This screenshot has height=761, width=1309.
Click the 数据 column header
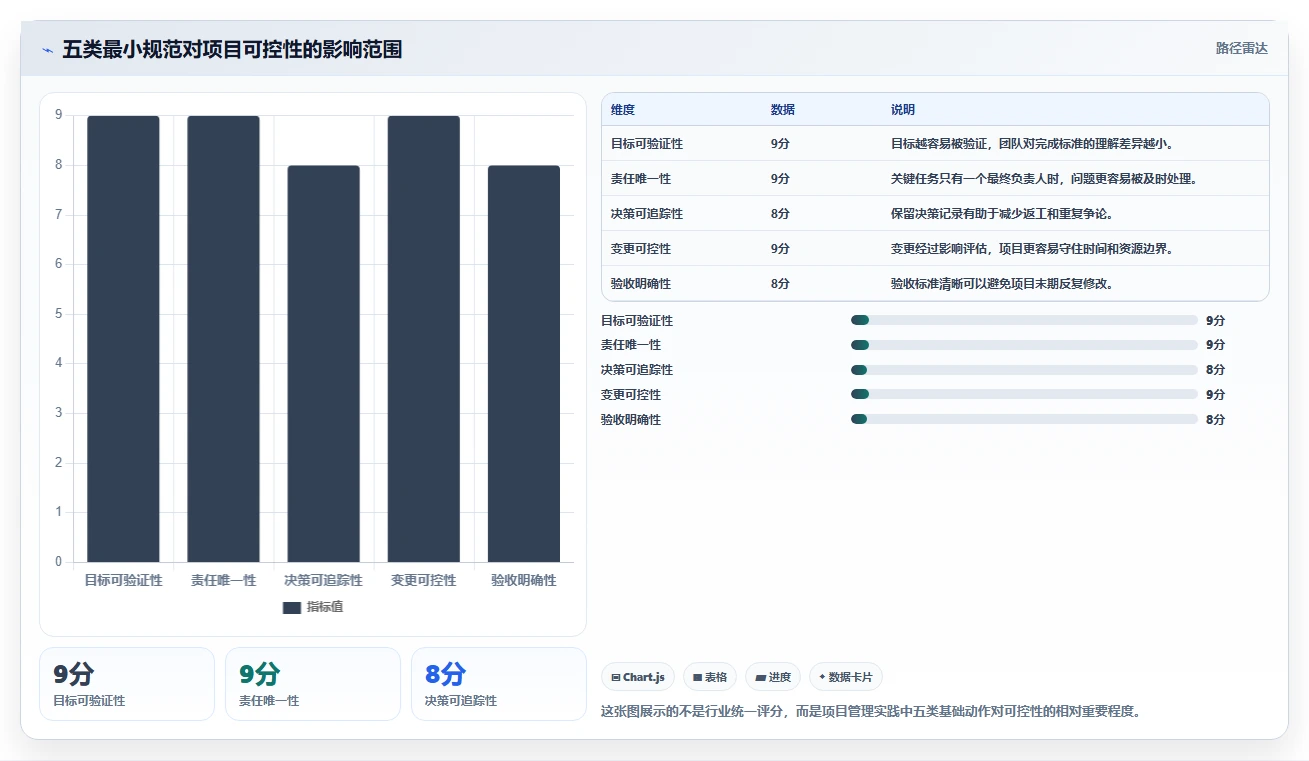(783, 110)
